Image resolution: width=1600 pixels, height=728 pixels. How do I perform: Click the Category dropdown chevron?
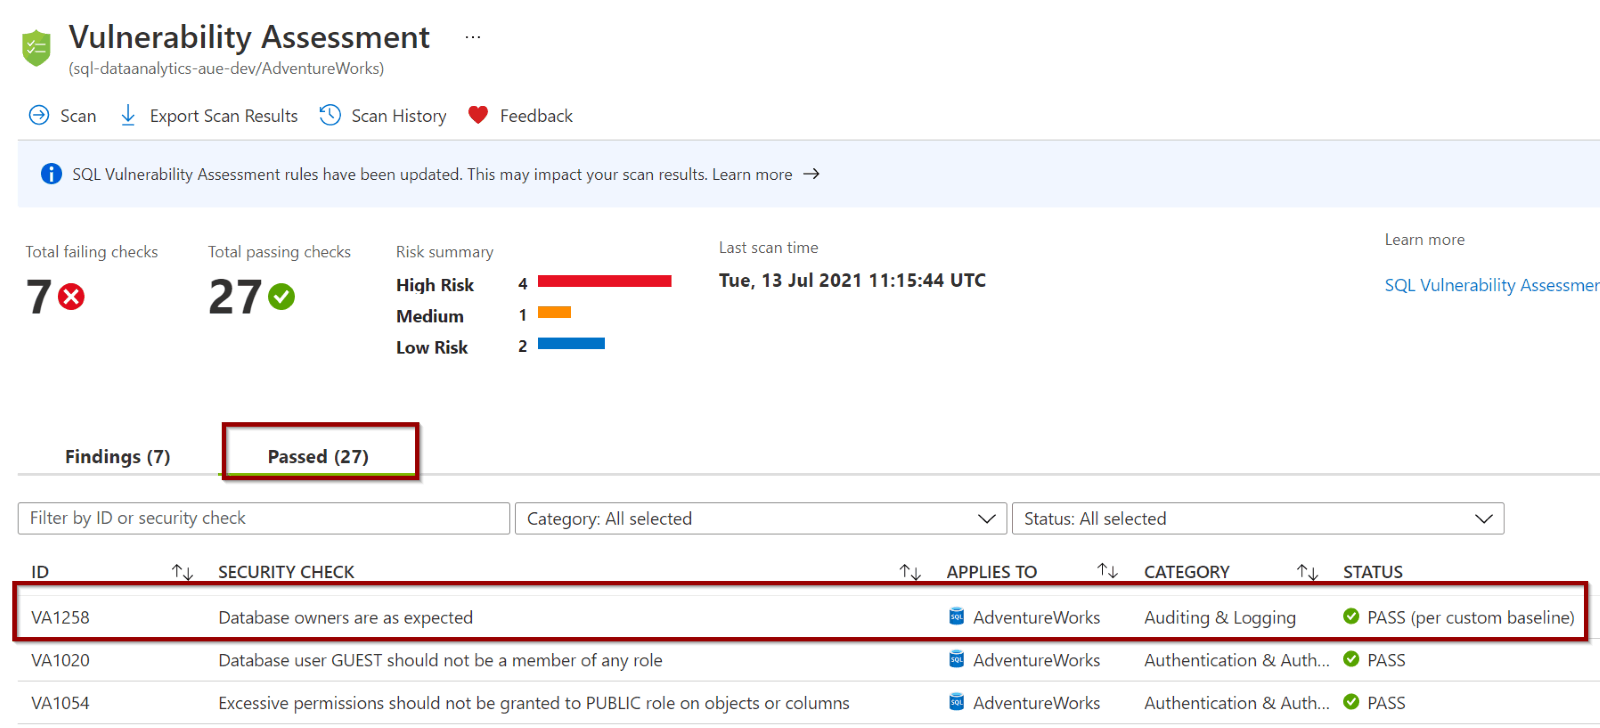pyautogui.click(x=986, y=518)
